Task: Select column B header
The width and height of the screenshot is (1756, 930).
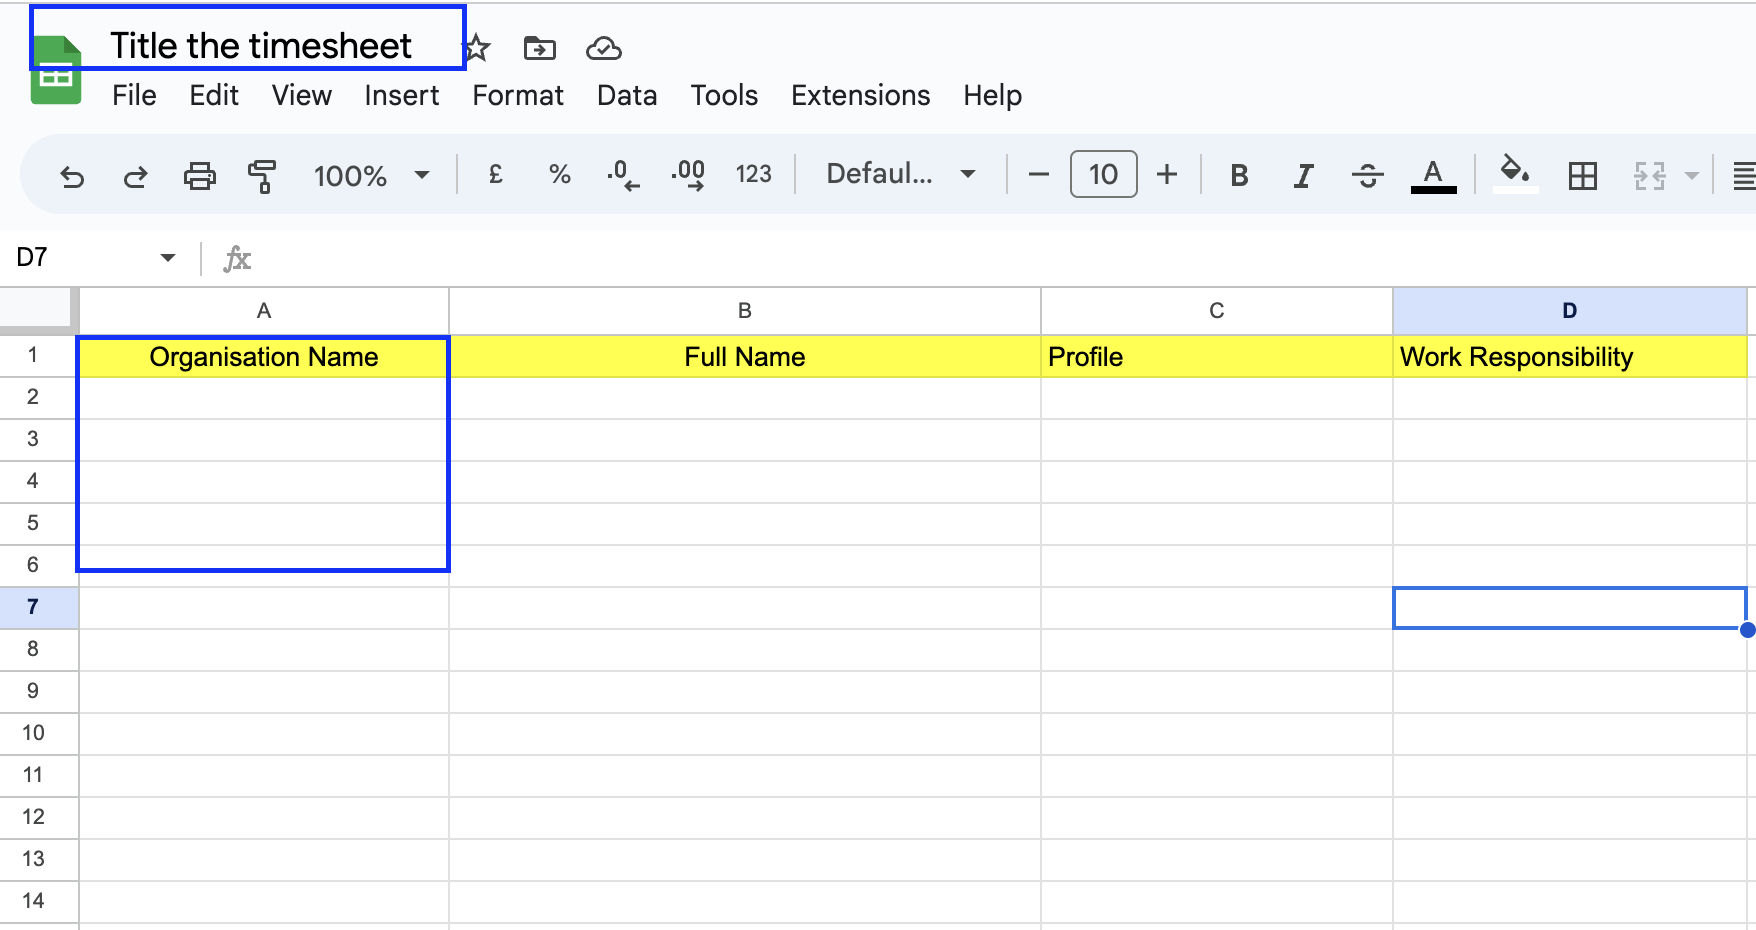Action: [x=745, y=311]
